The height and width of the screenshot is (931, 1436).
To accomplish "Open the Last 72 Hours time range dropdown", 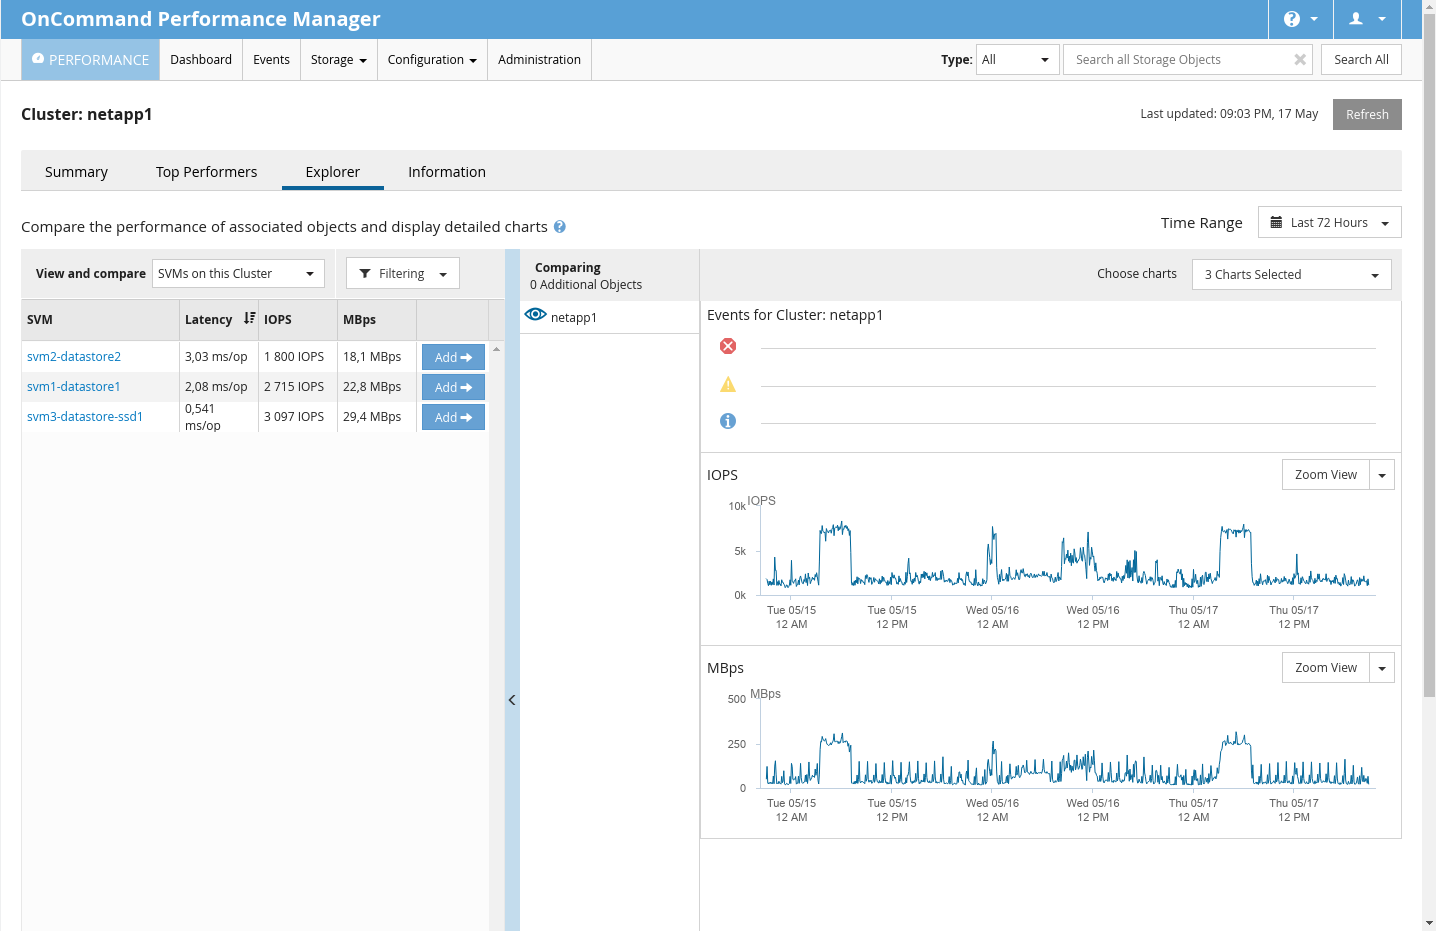I will click(x=1329, y=223).
